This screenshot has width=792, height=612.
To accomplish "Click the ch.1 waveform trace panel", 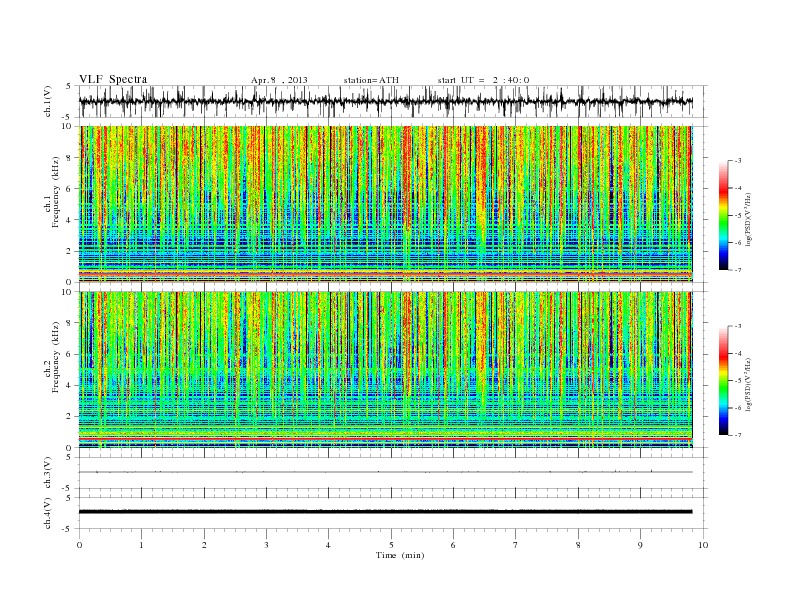I will click(393, 101).
